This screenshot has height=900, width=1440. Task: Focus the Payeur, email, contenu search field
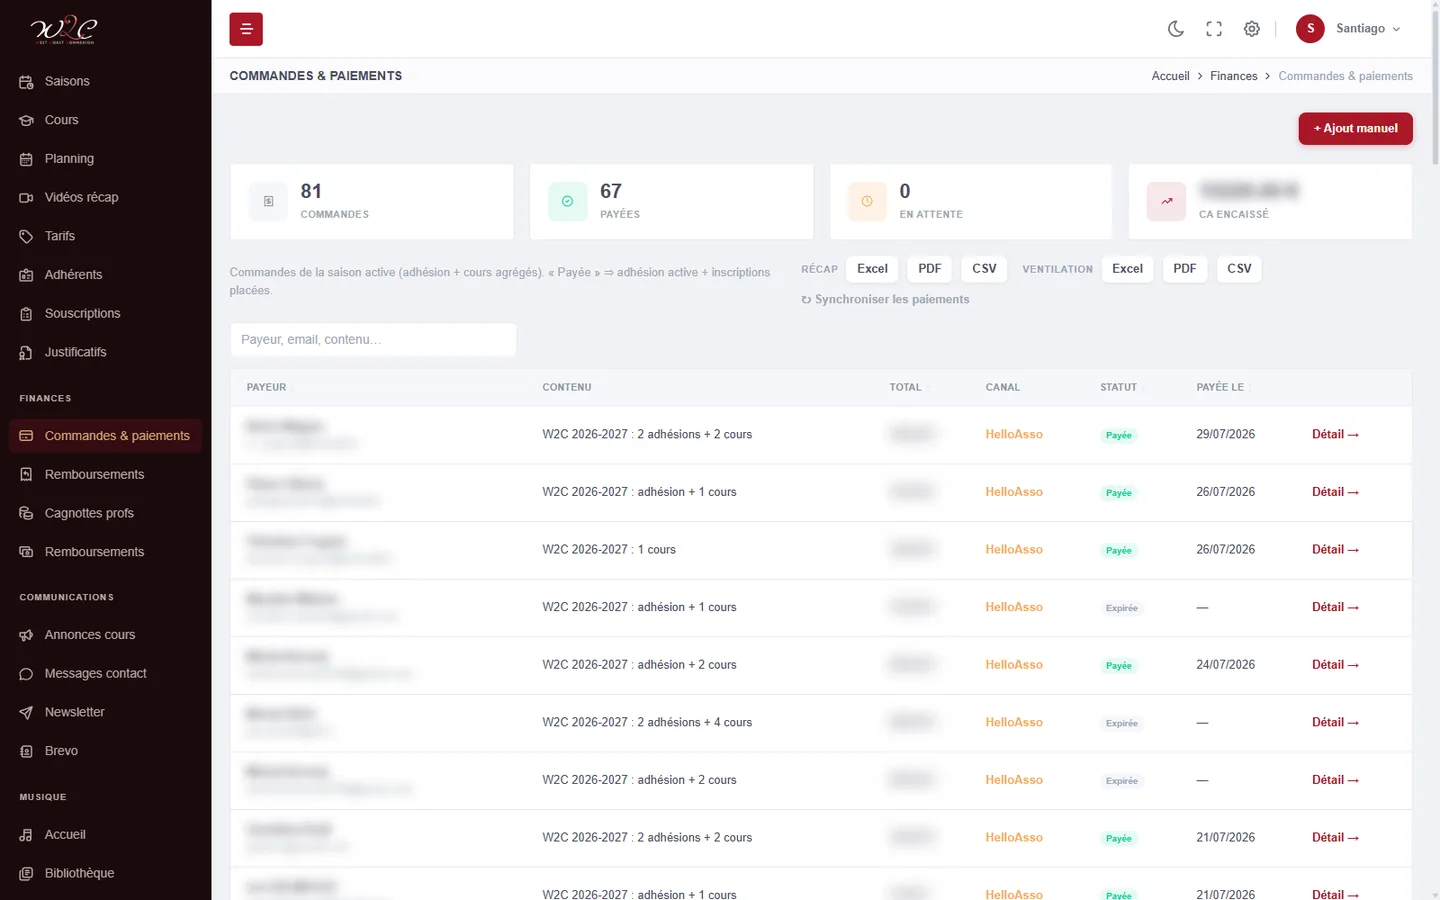pyautogui.click(x=373, y=340)
